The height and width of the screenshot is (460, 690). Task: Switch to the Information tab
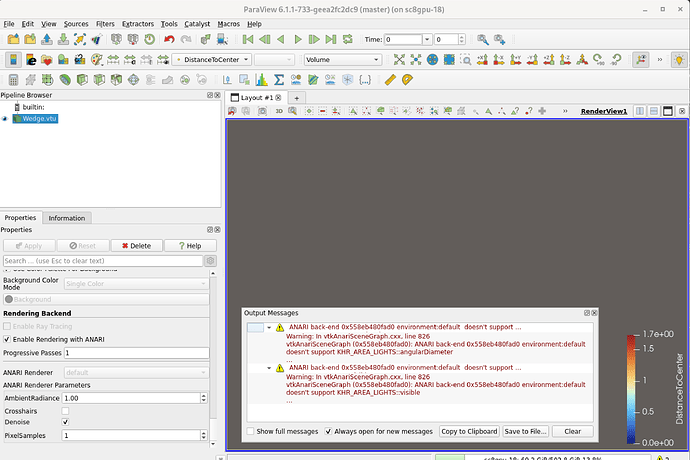[x=66, y=218]
